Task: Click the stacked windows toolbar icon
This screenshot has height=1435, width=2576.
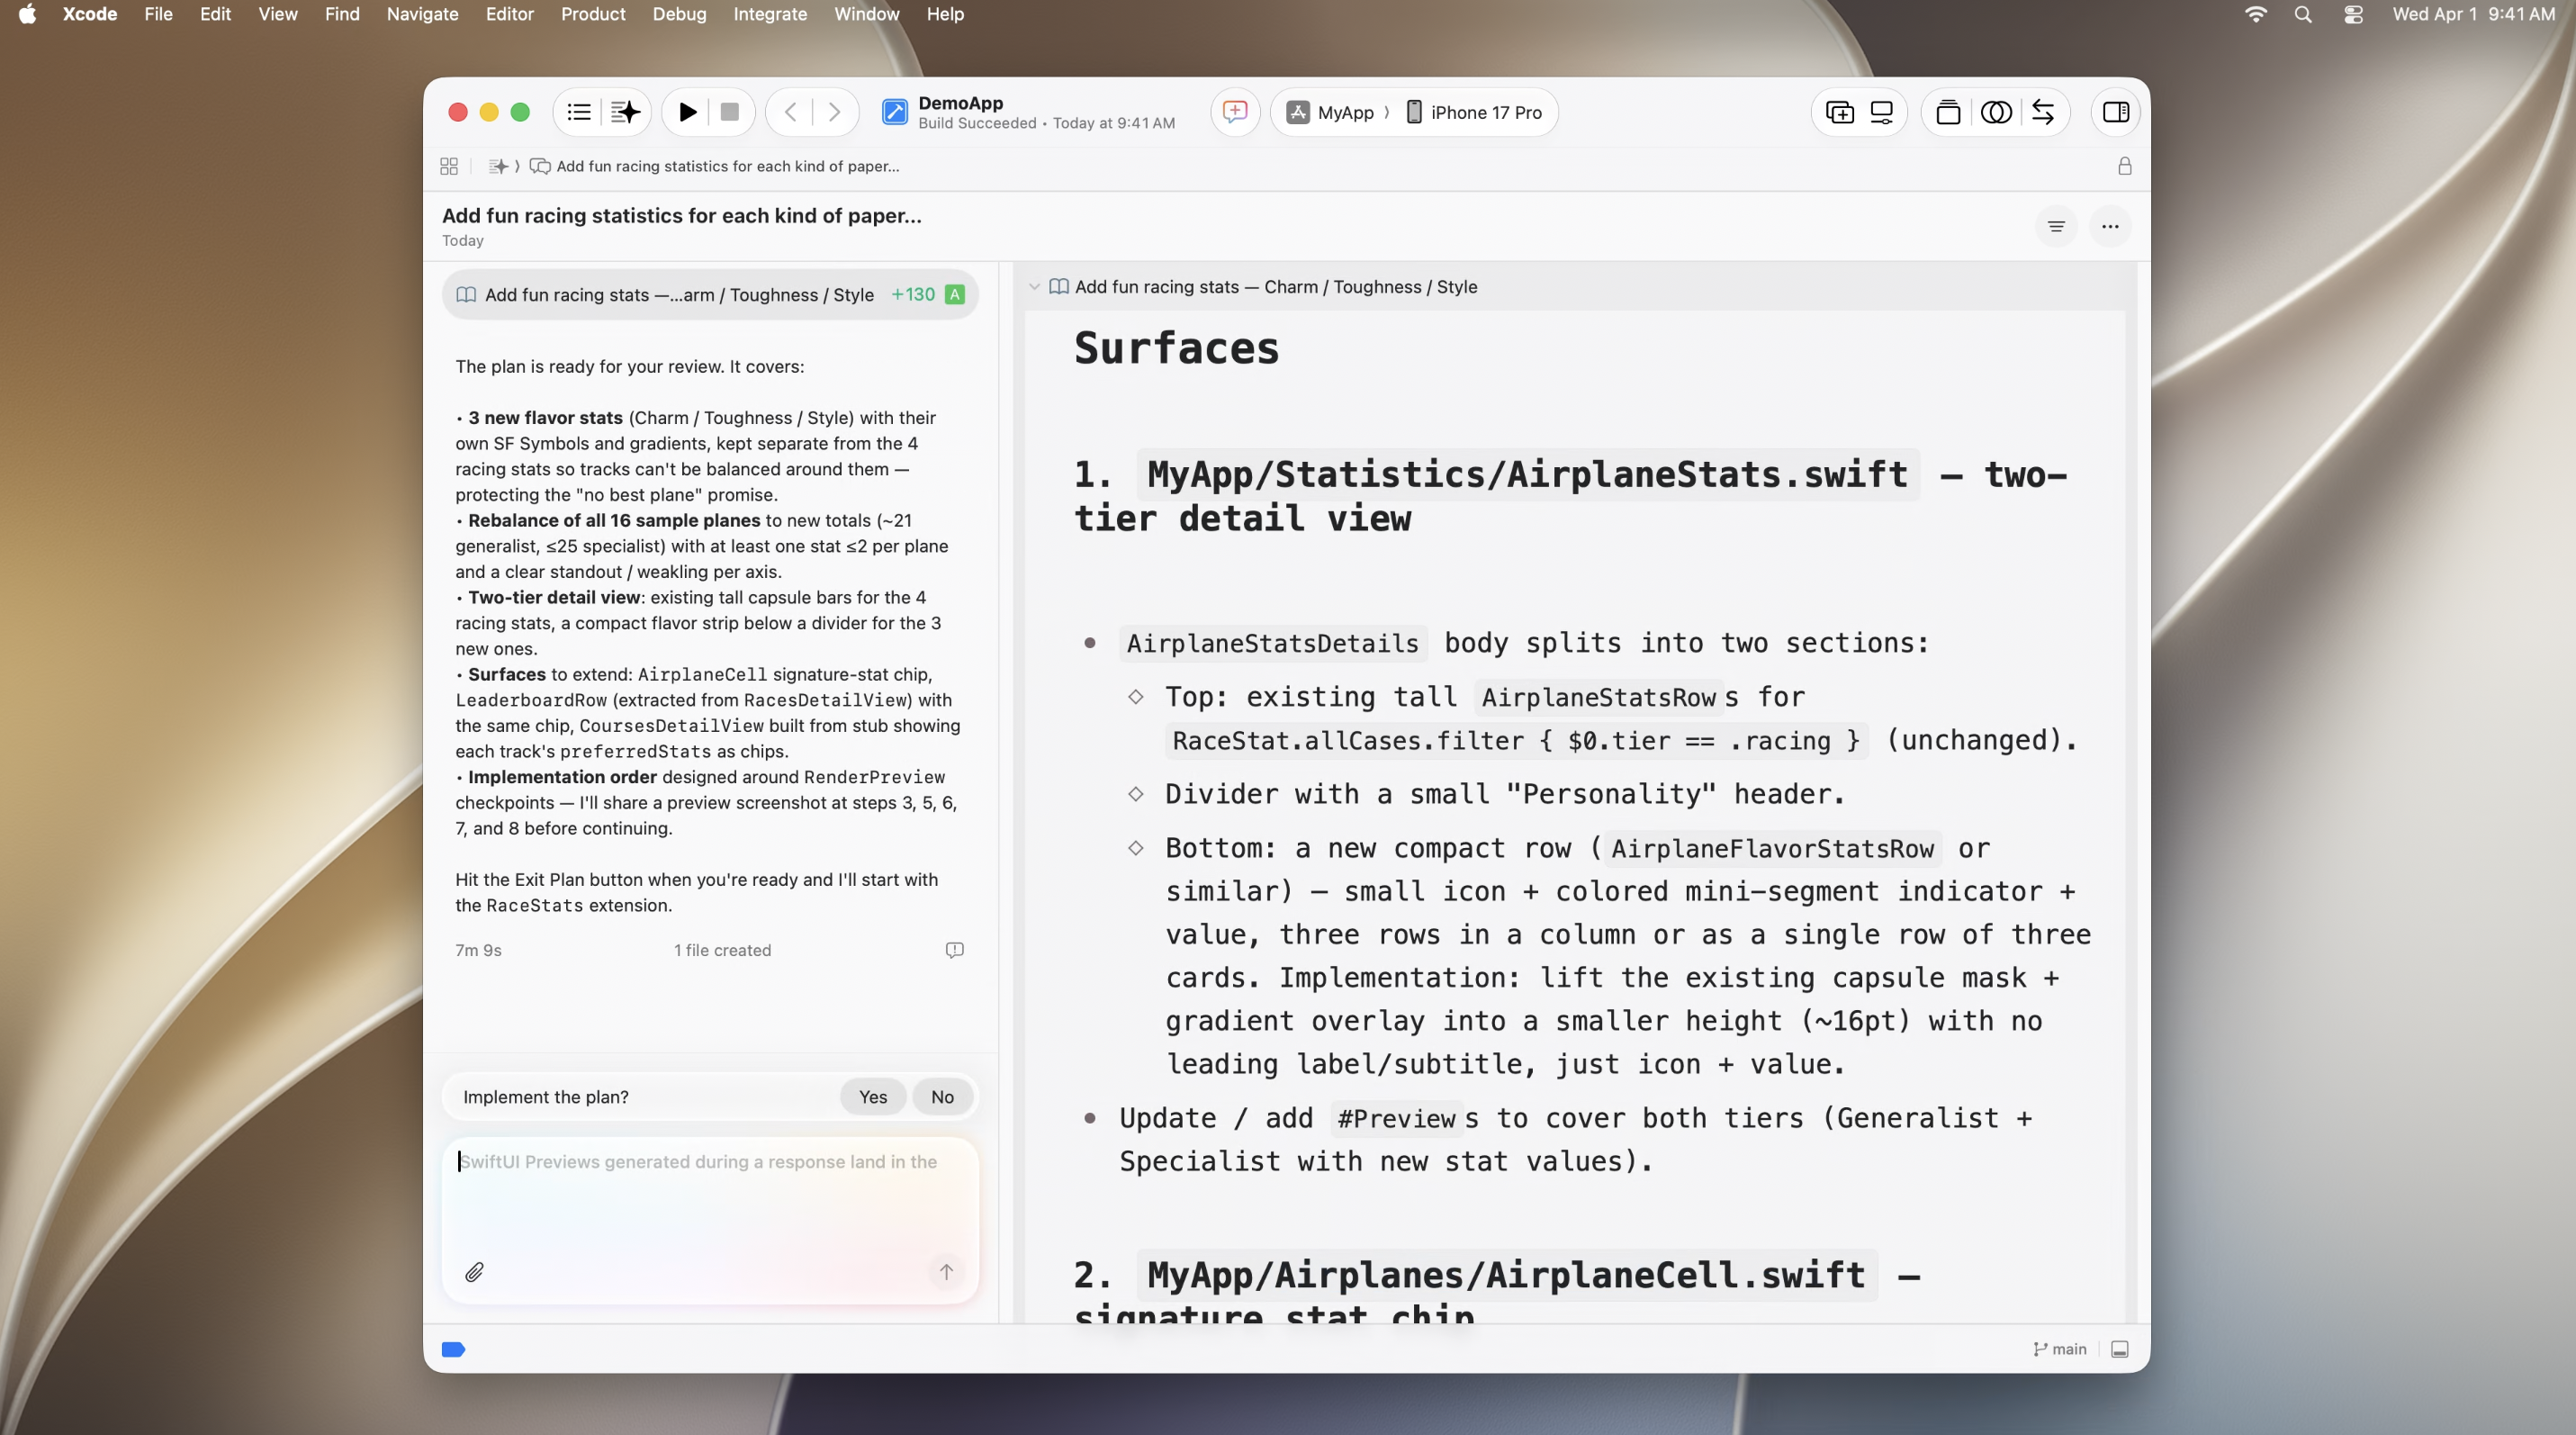Action: [x=1948, y=112]
